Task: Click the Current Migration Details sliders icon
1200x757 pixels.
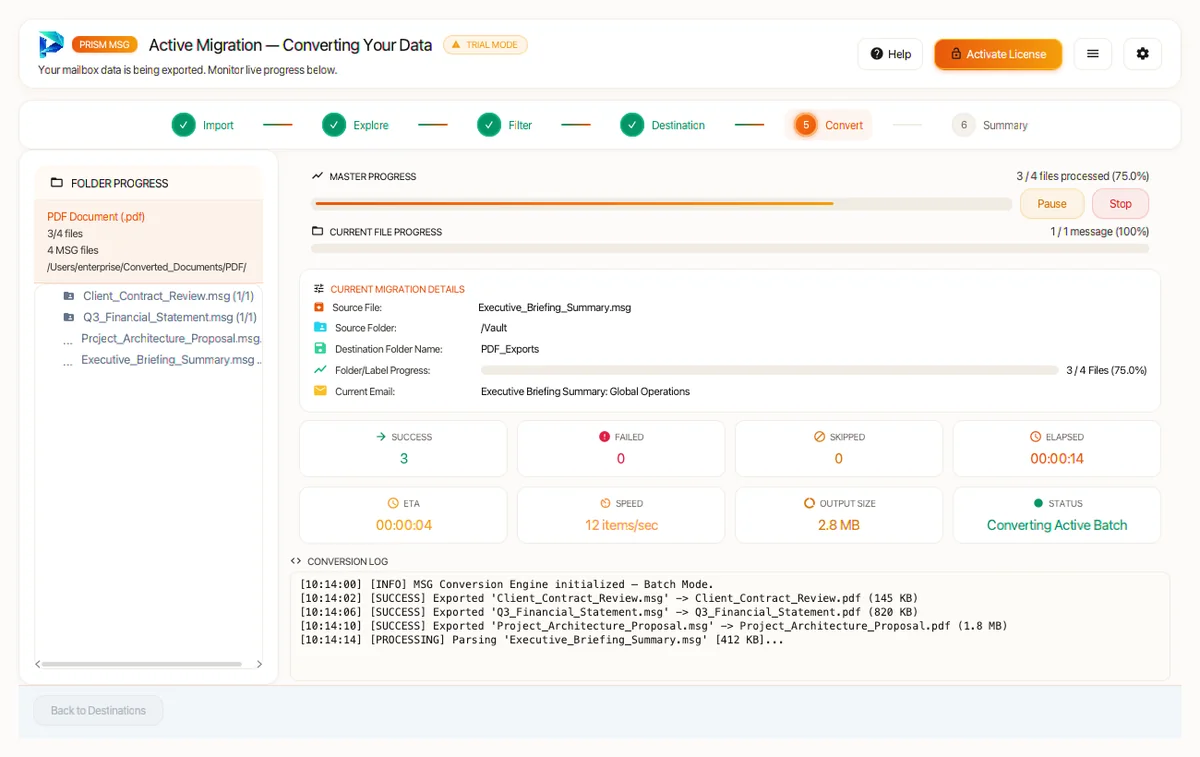Action: pyautogui.click(x=319, y=288)
